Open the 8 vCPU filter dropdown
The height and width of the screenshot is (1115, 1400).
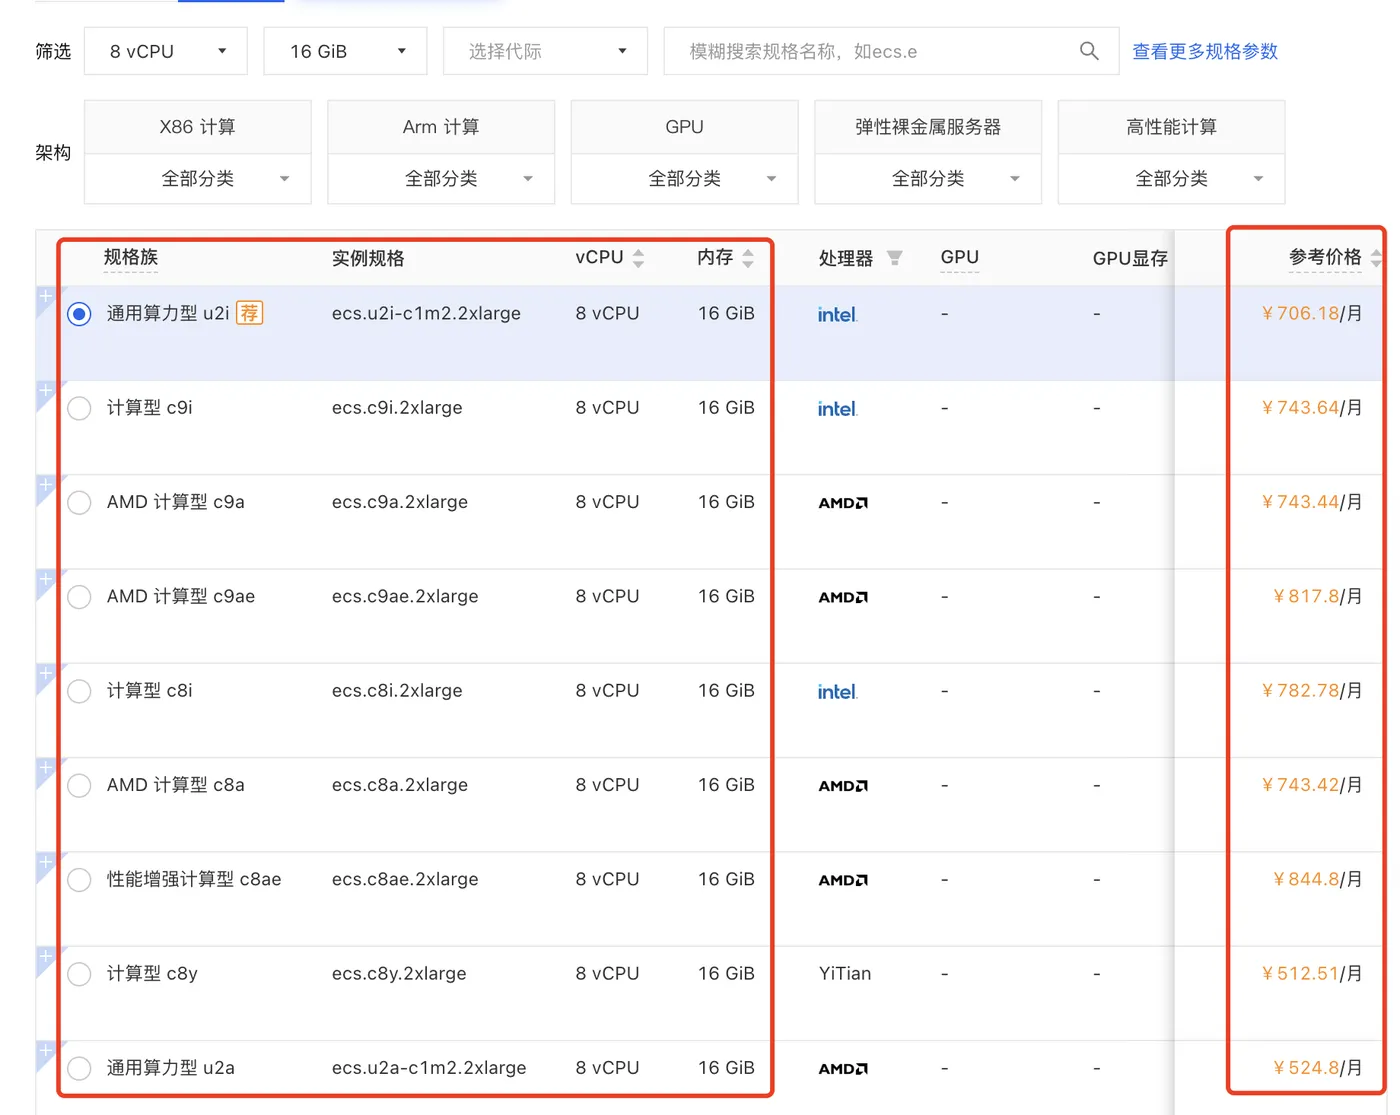coord(166,51)
